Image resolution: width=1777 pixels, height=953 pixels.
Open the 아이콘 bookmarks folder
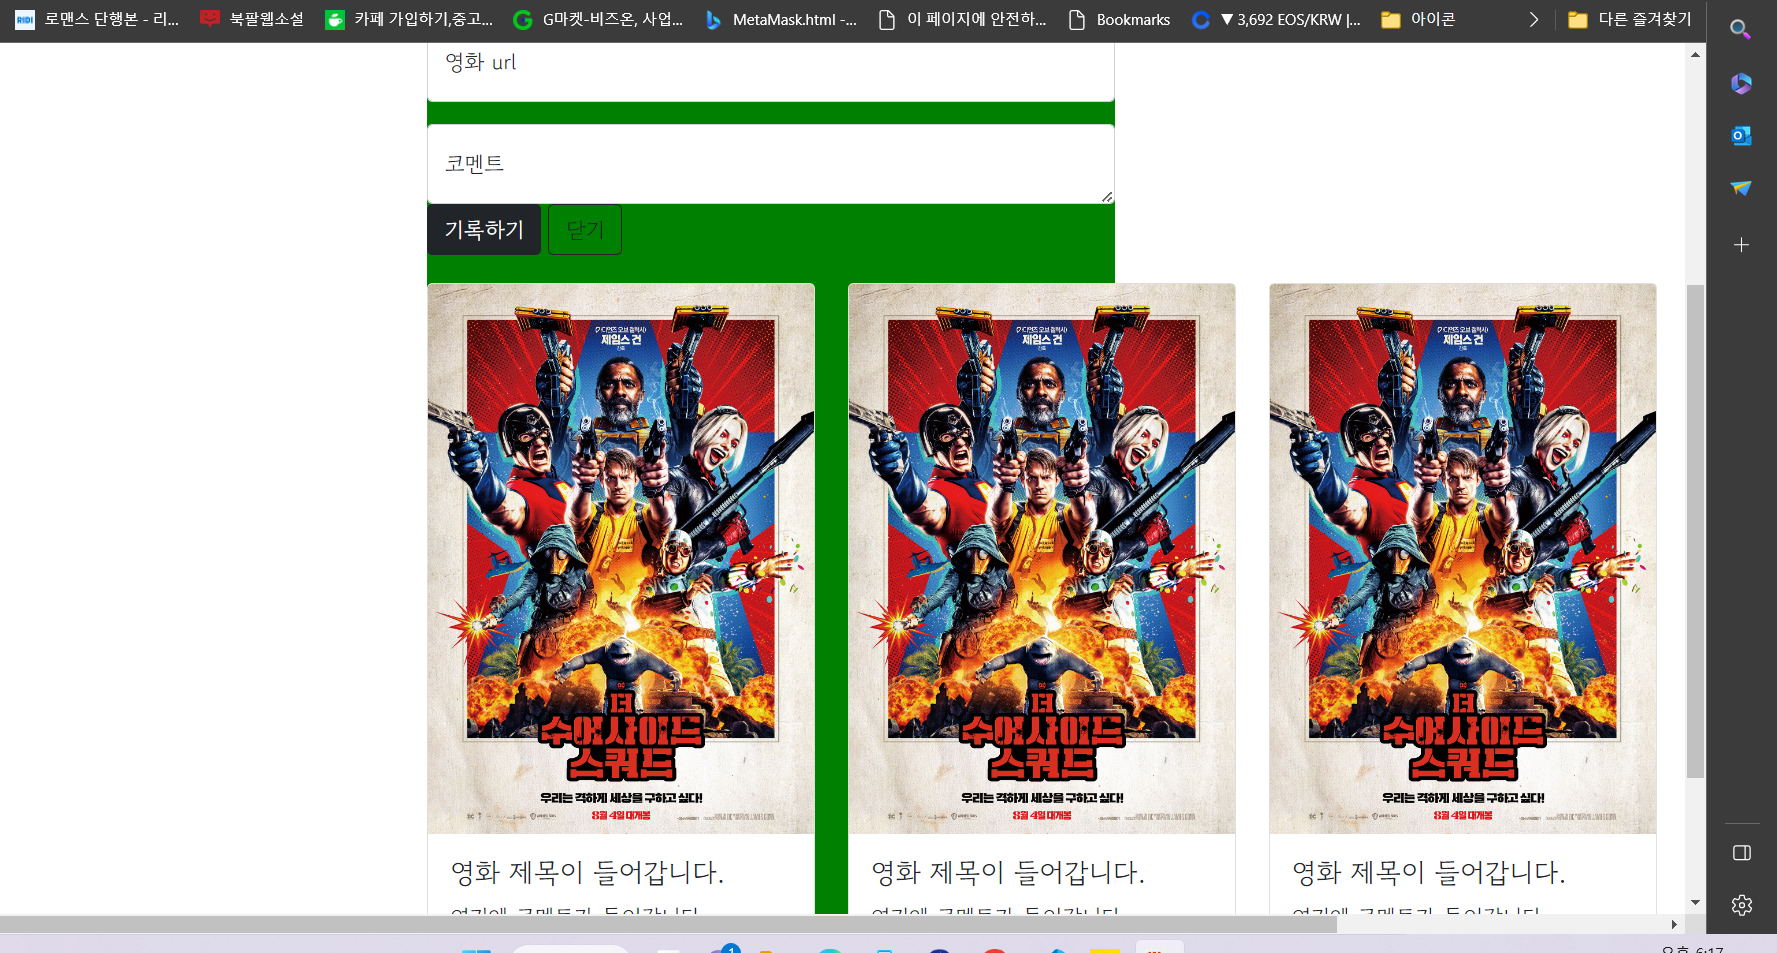(x=1418, y=19)
